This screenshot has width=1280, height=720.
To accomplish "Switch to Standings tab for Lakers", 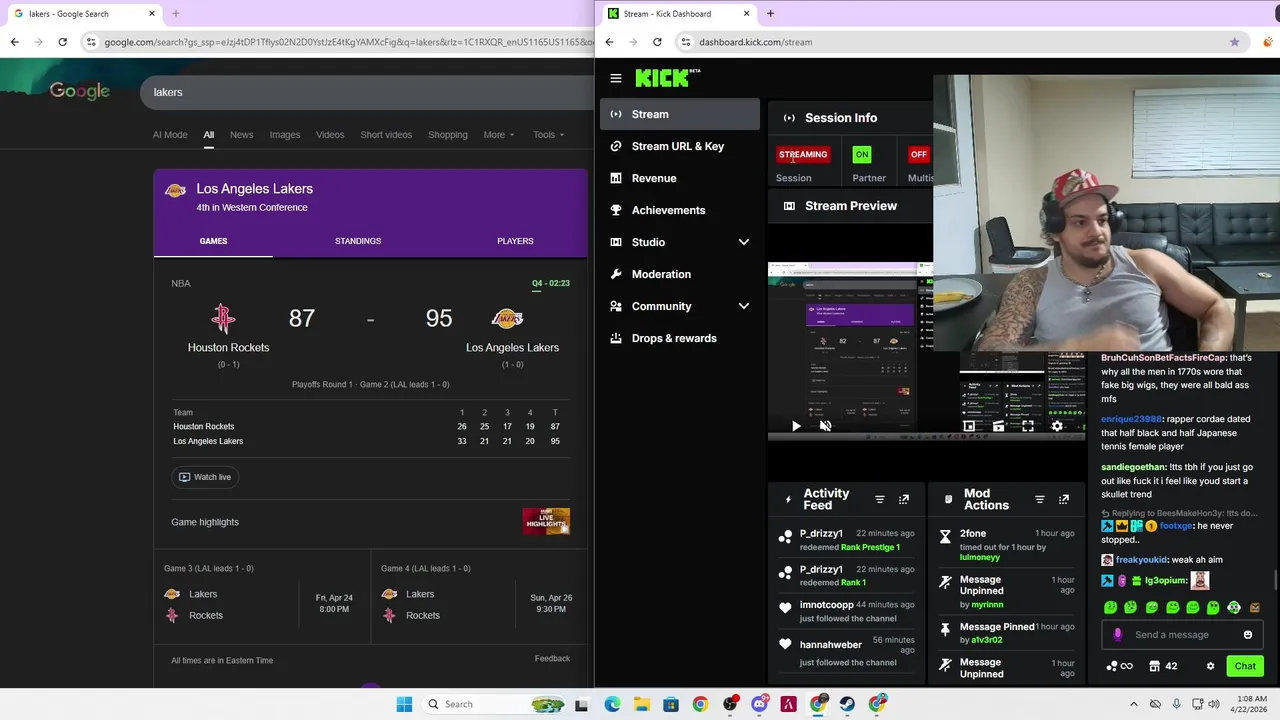I will [x=358, y=241].
